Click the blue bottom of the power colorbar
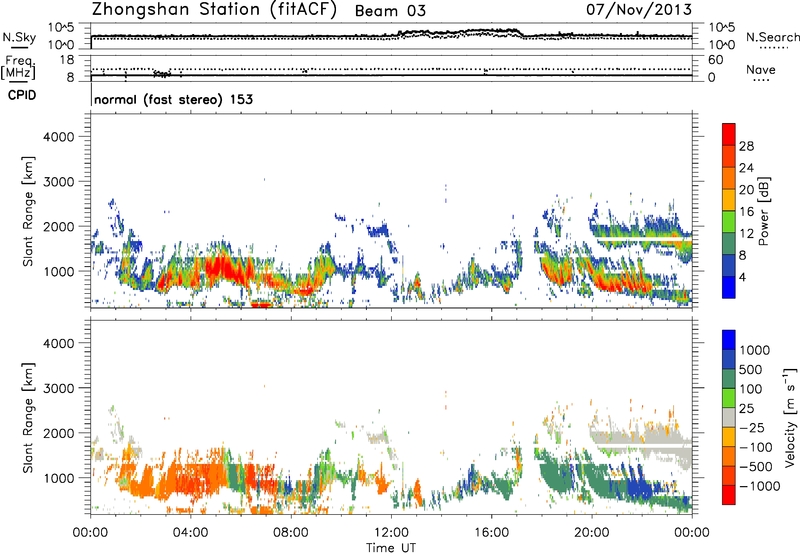Viewport: 800px width, 554px height. pos(729,287)
